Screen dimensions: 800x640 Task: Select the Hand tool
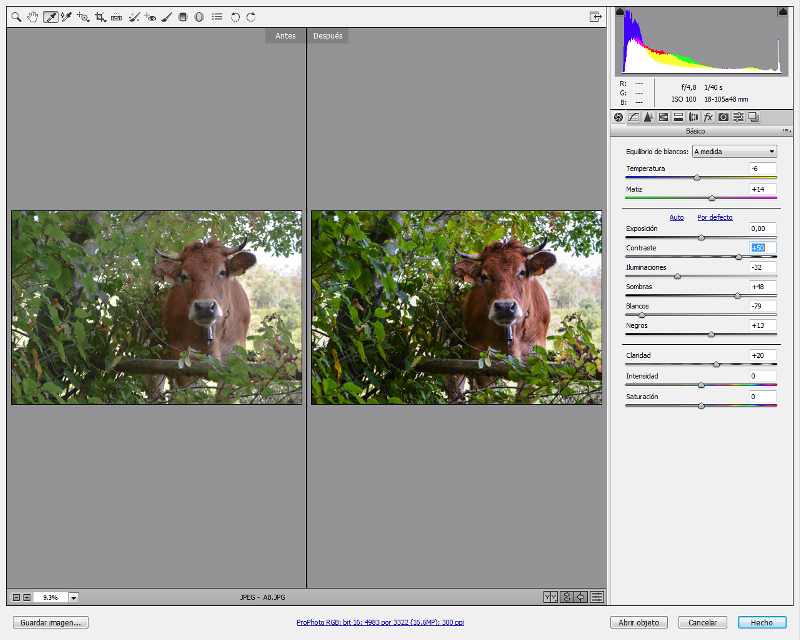tap(33, 17)
